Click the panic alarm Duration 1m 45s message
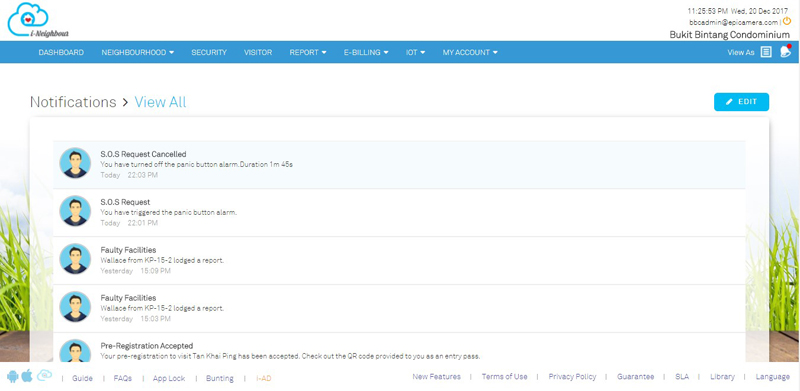This screenshot has height=391, width=800. coord(196,164)
